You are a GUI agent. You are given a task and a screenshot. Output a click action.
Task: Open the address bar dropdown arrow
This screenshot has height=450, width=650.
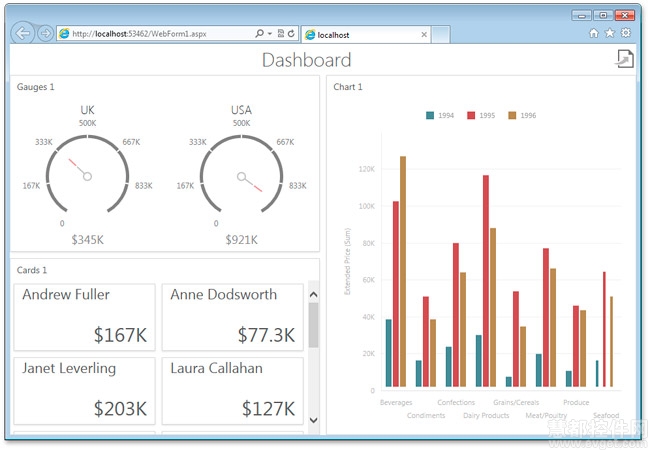(x=270, y=34)
